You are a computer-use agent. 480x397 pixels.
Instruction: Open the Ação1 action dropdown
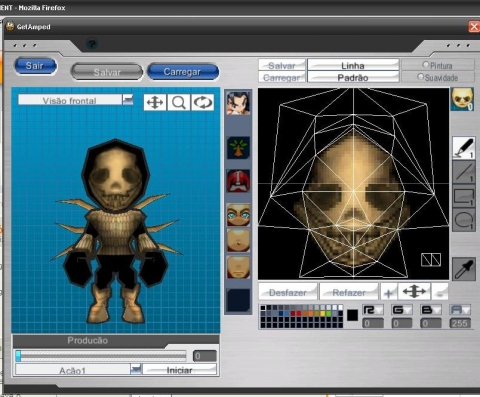click(136, 369)
